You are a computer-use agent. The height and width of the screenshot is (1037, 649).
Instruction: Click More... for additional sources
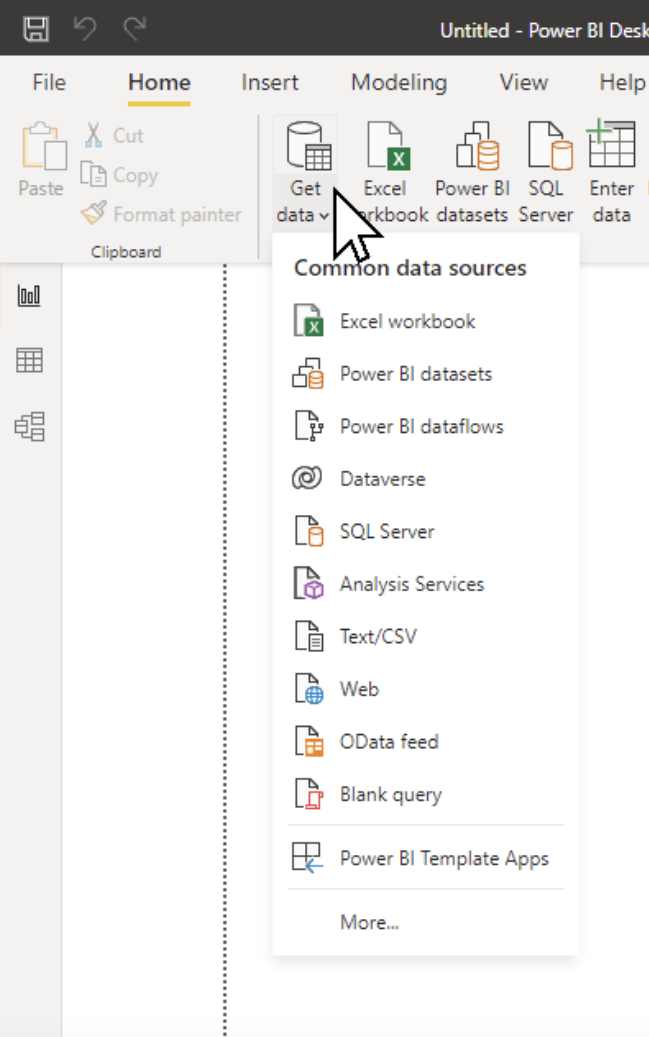[x=426, y=922]
